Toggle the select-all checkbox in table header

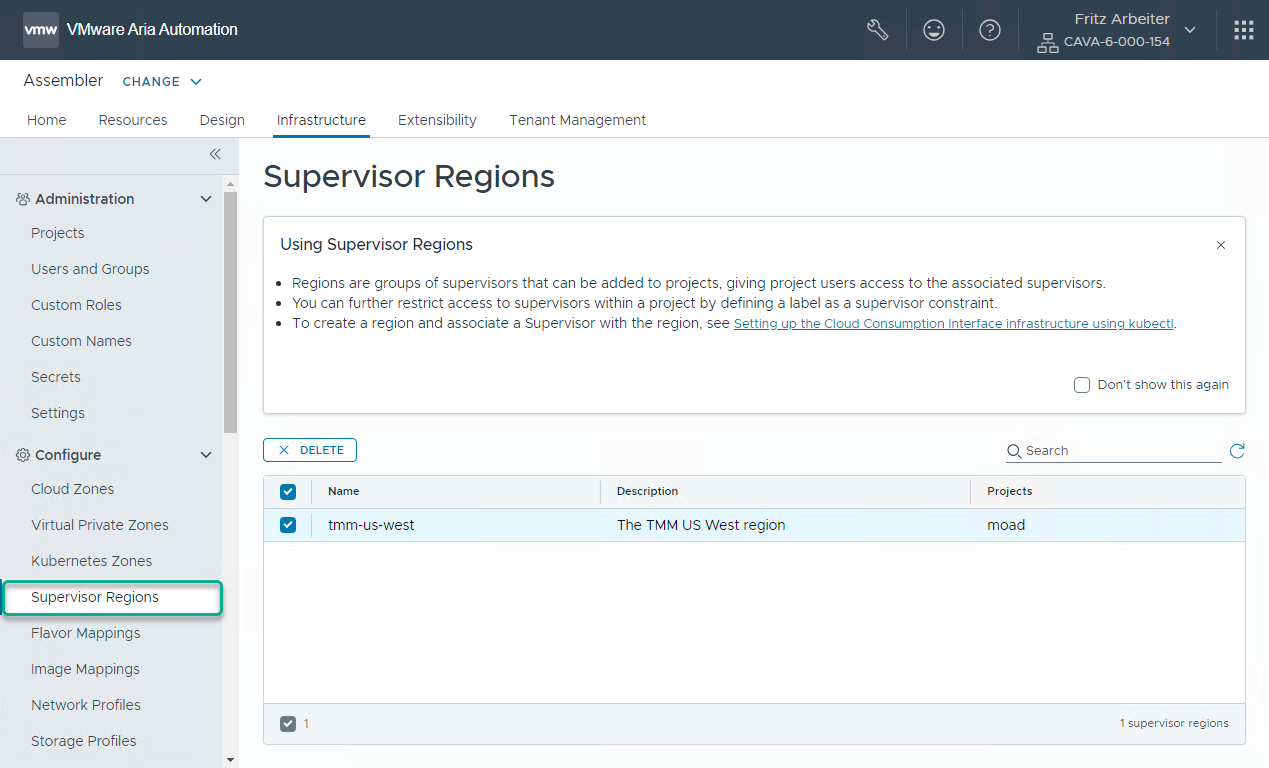(288, 491)
